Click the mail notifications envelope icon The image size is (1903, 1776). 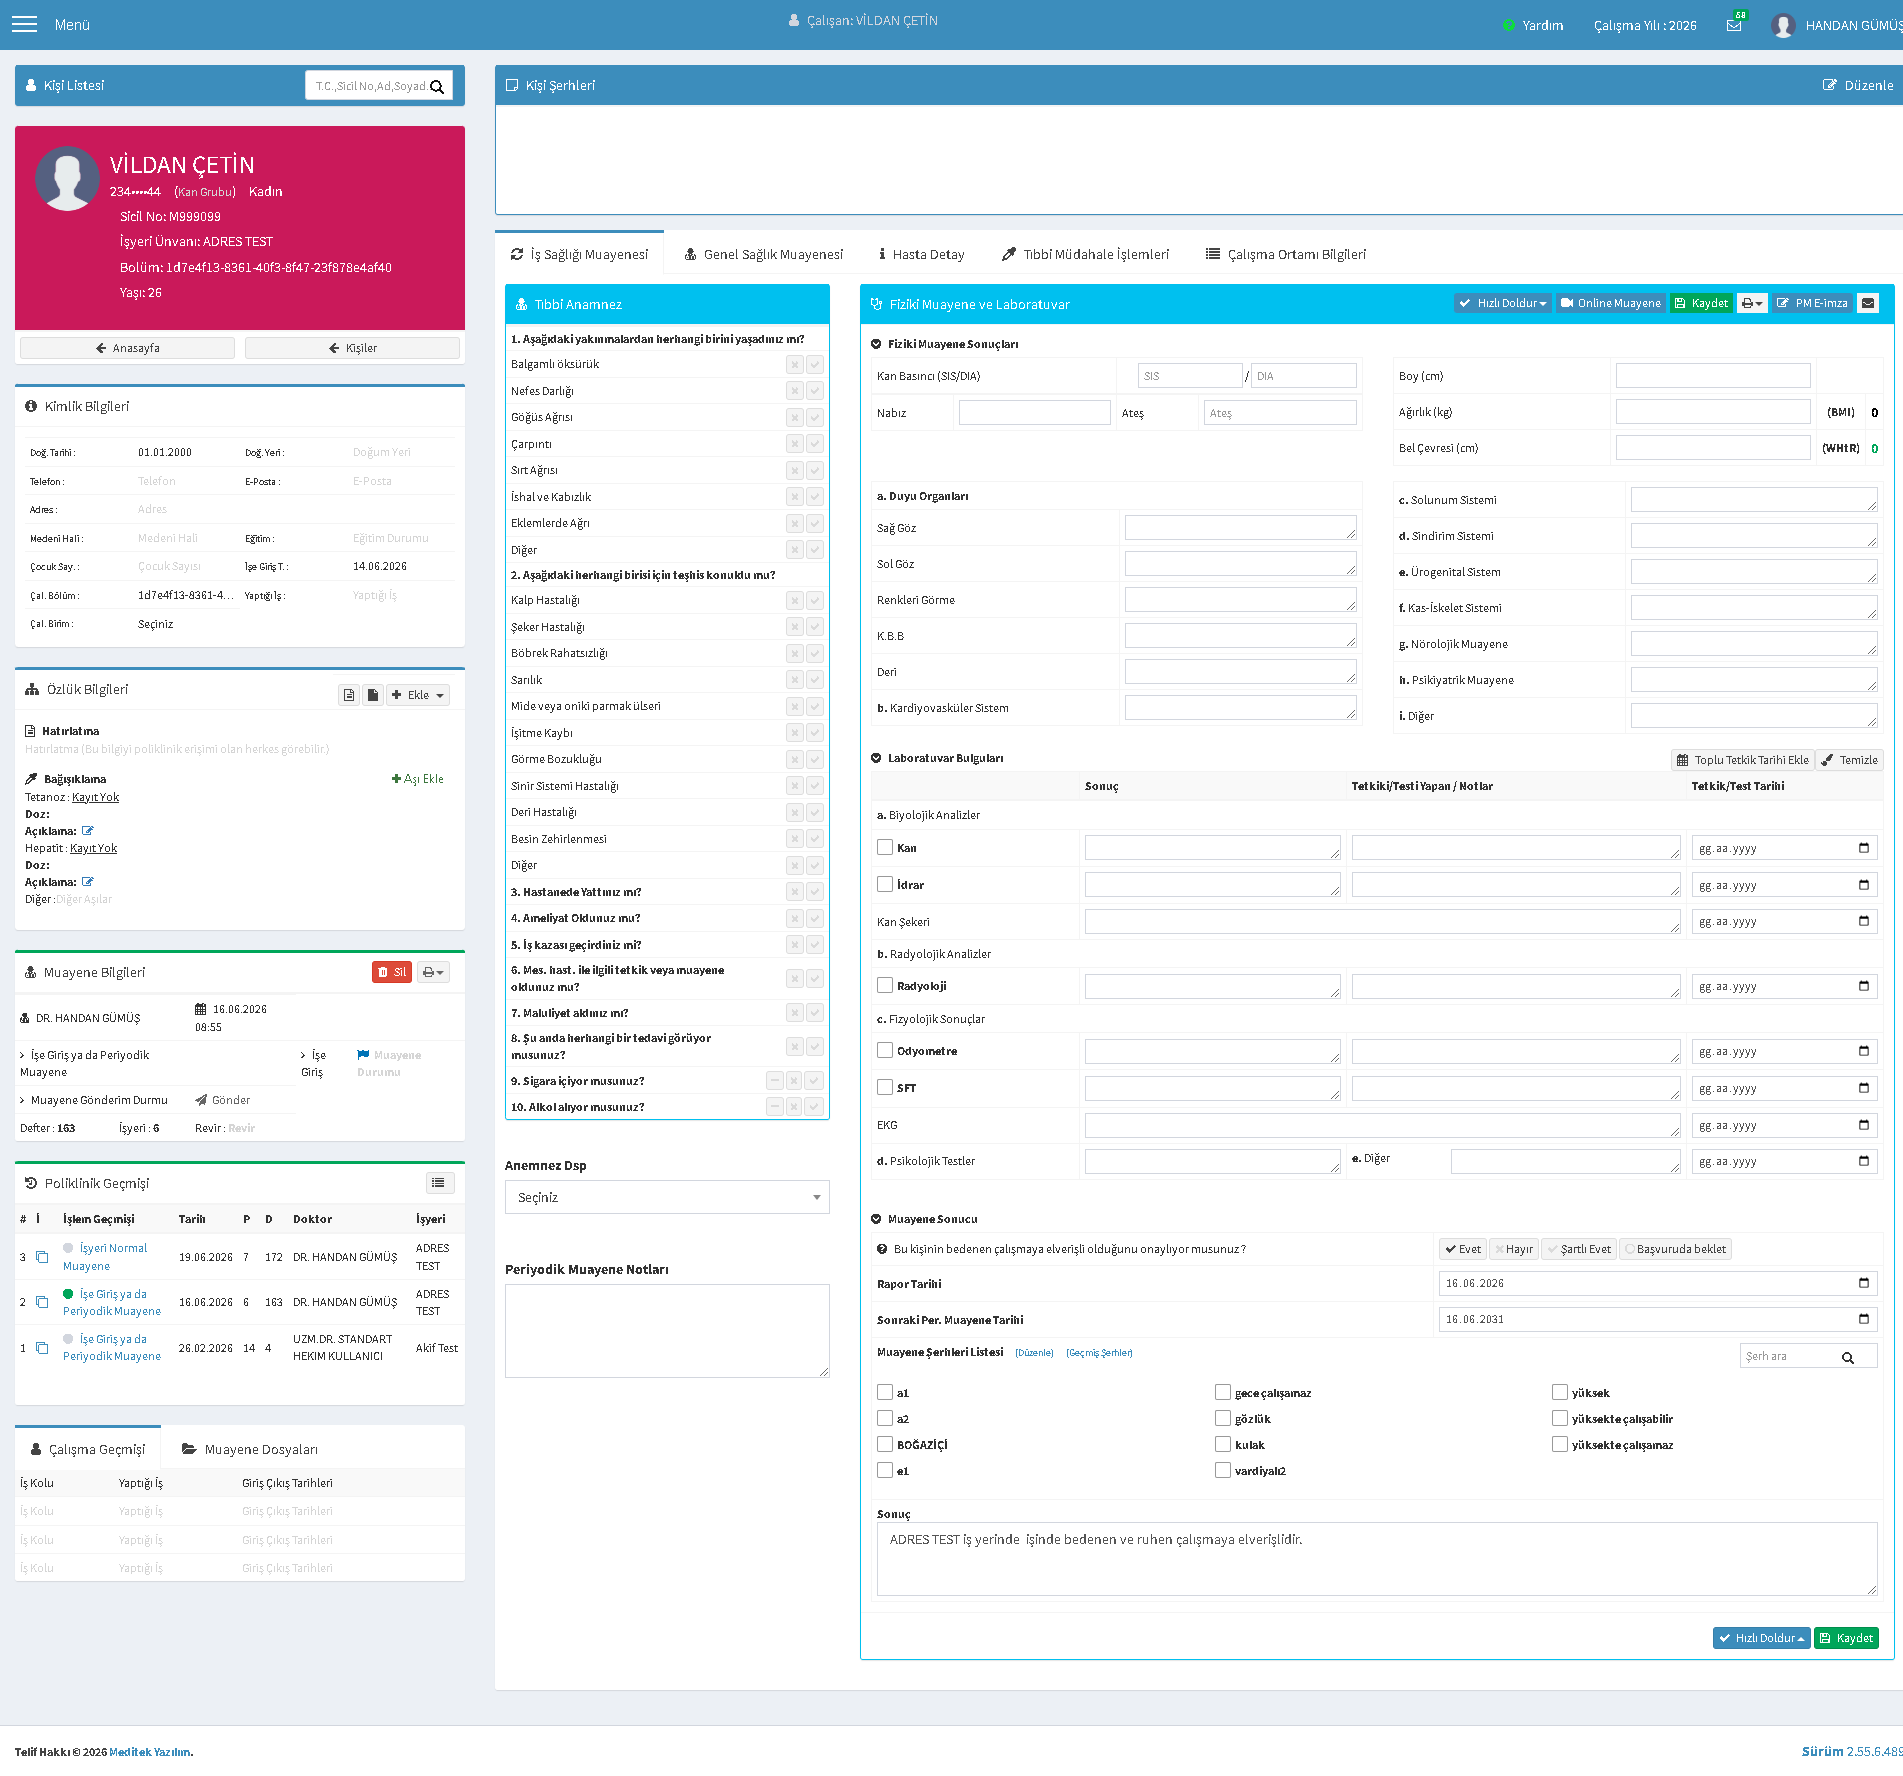[1734, 25]
